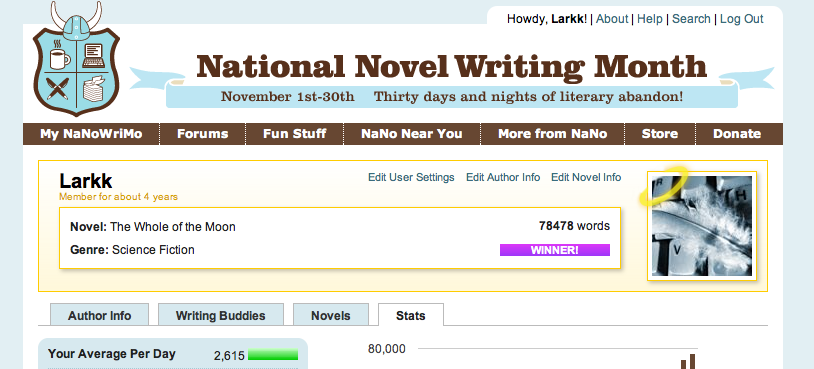Switch to the Writing Buddies tab
The height and width of the screenshot is (369, 814).
pos(221,315)
